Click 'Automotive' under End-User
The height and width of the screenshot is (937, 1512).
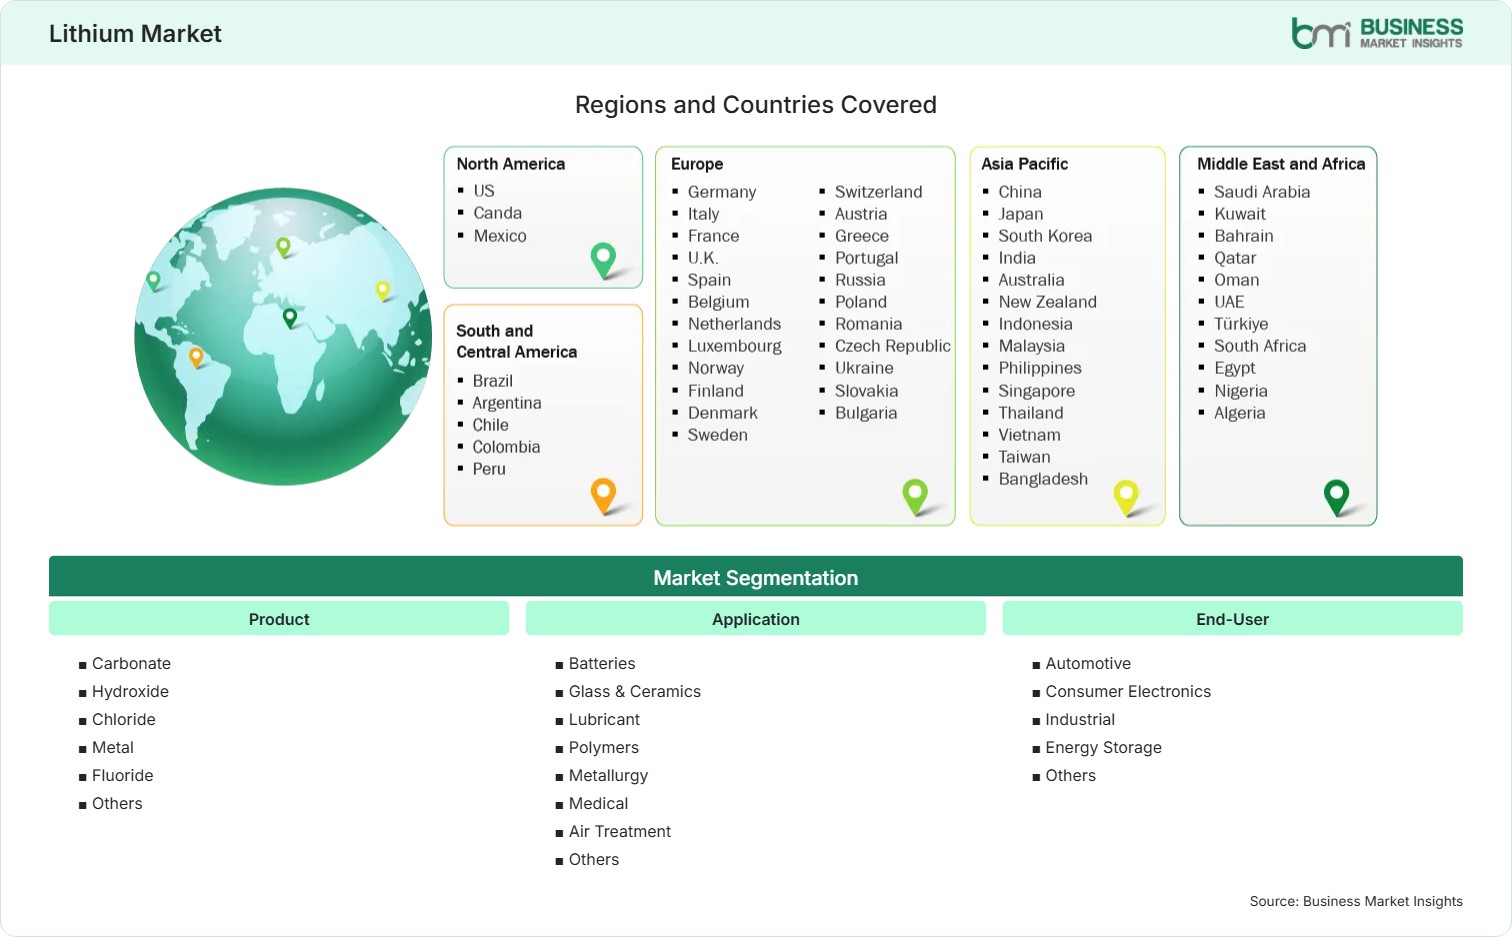[1088, 663]
